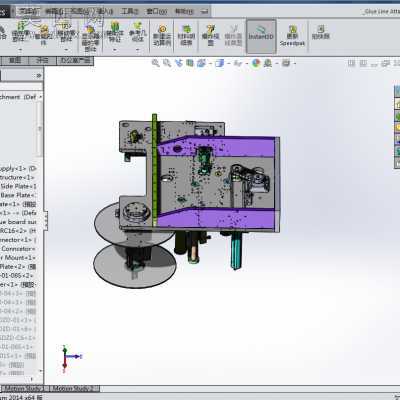Select the 'Base Plate<' tree item
Image resolution: width=400 pixels, height=400 pixels.
(x=17, y=195)
